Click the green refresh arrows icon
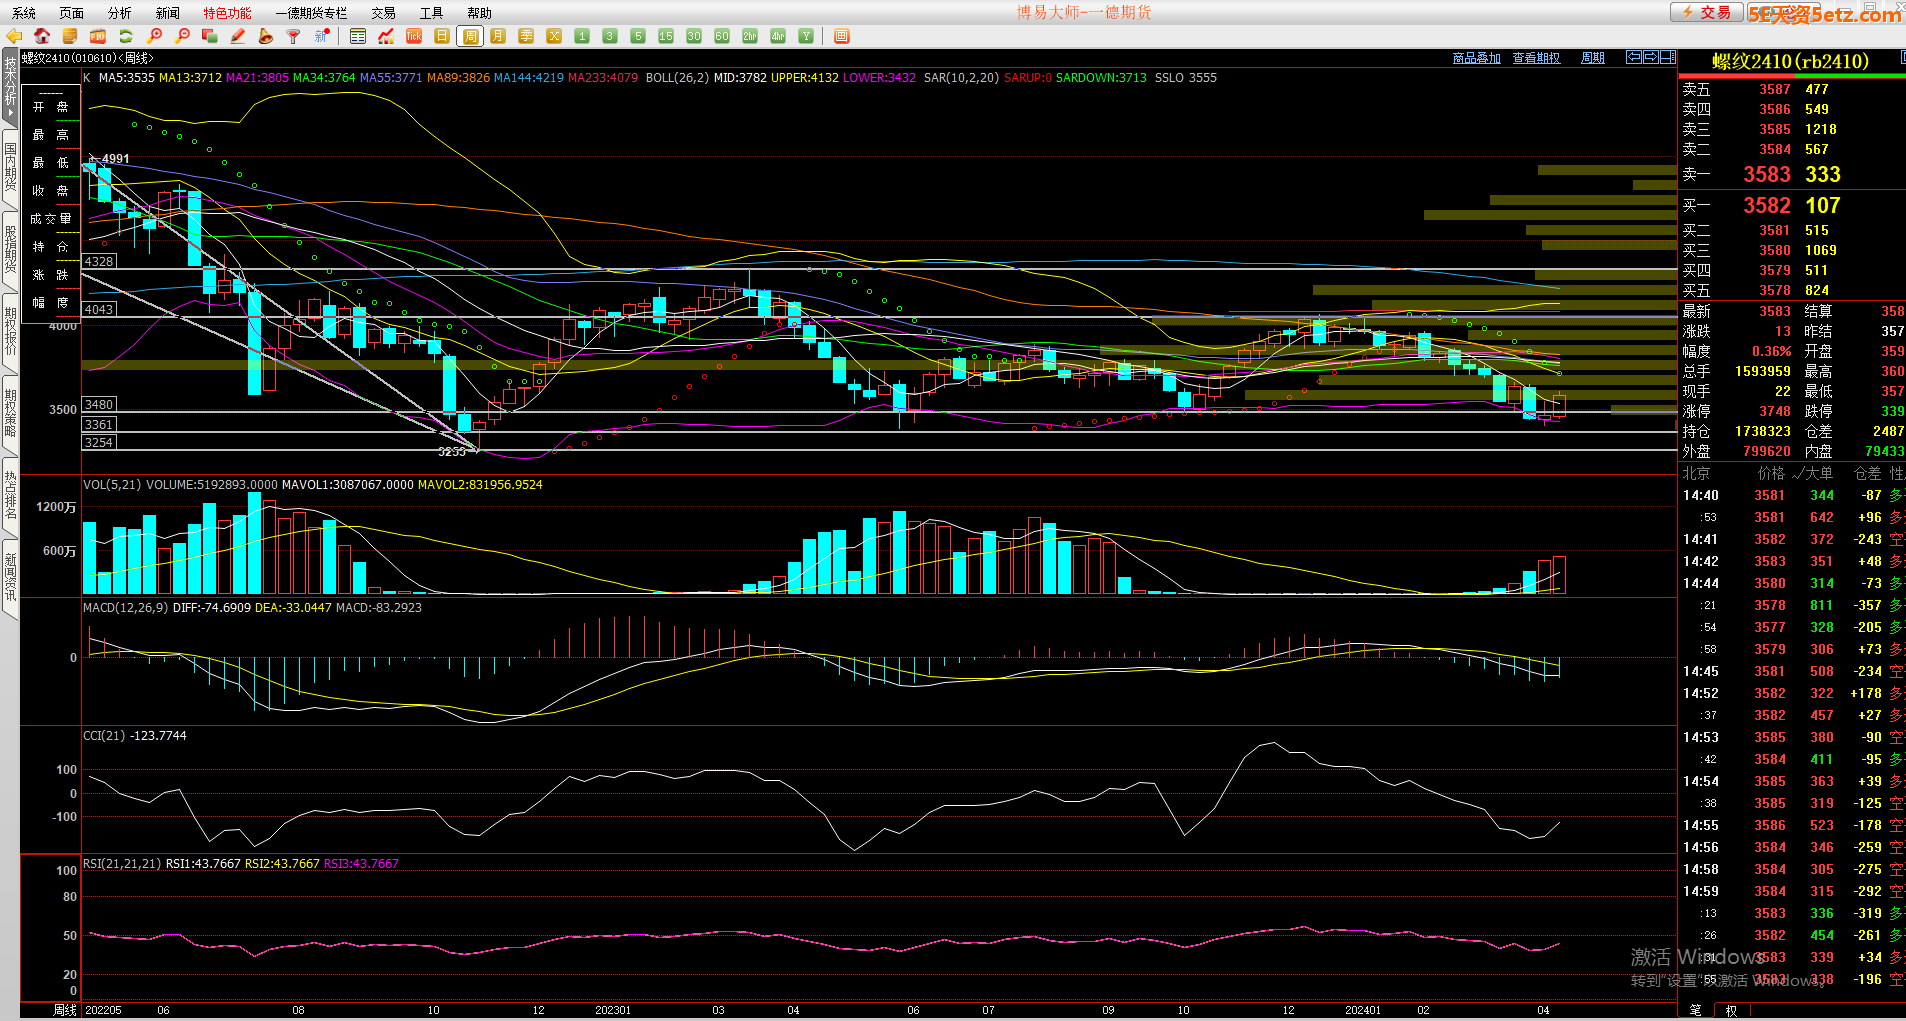 (x=126, y=37)
